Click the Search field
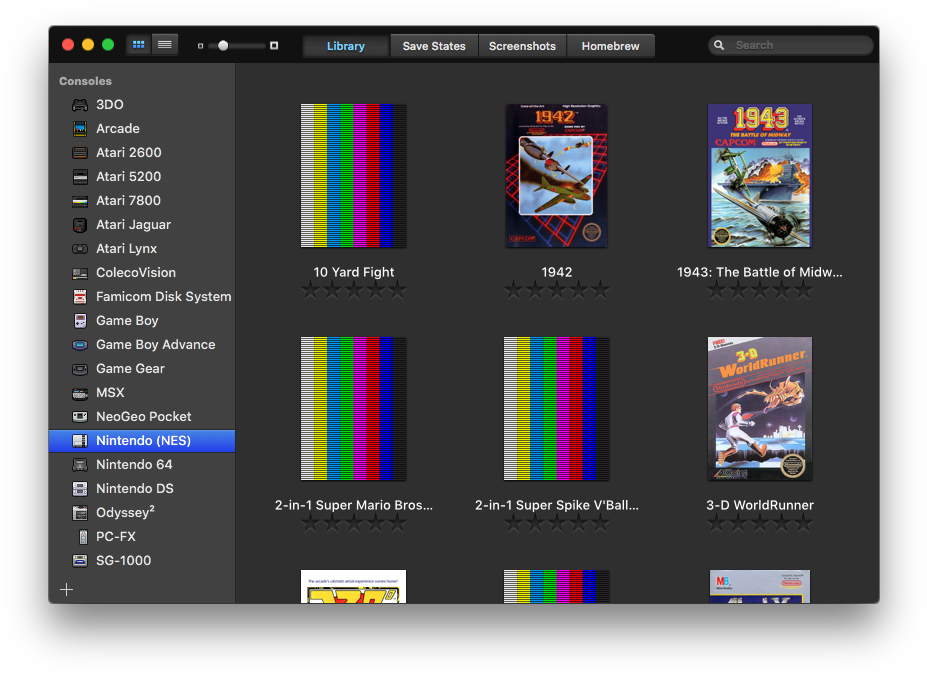The height and width of the screenshot is (676, 927). pos(790,45)
